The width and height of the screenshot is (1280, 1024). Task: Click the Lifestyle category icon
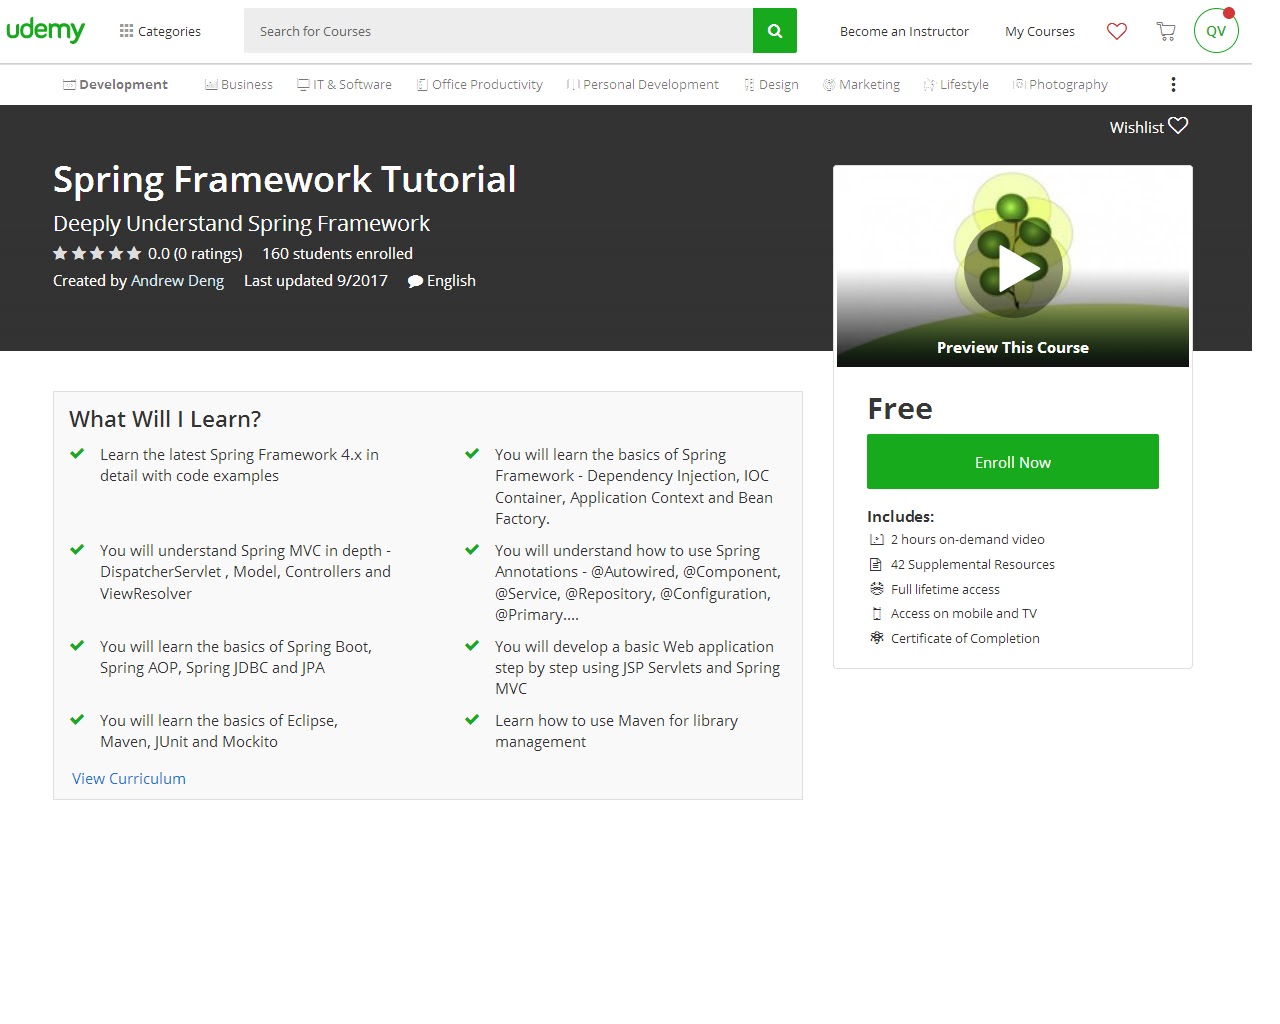point(929,84)
